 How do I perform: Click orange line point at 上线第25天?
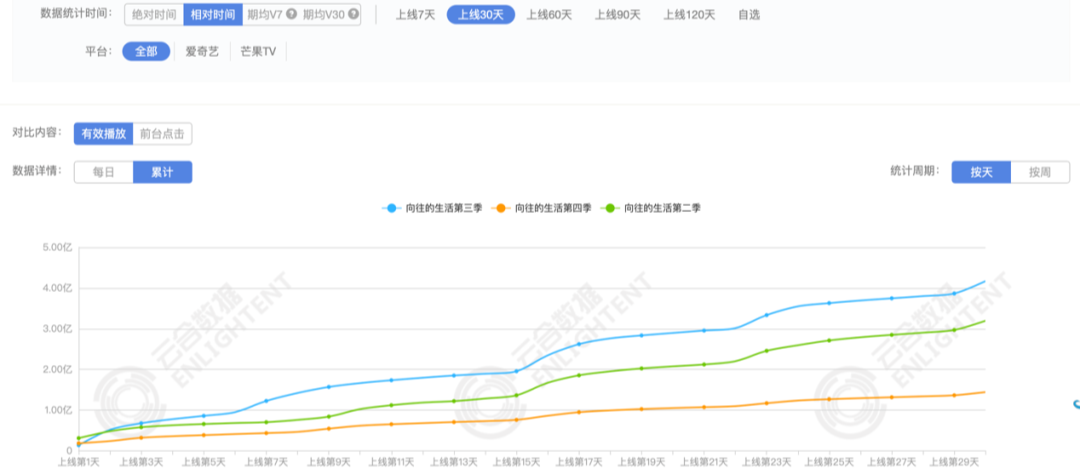829,399
